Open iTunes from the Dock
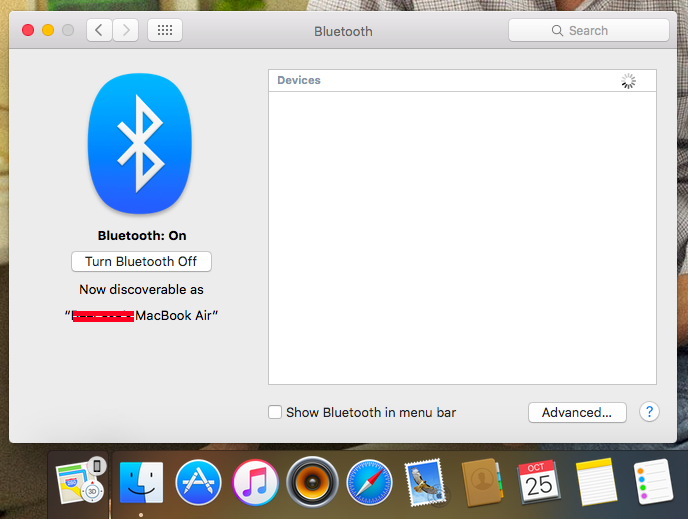Viewport: 688px width, 519px height. pyautogui.click(x=255, y=482)
